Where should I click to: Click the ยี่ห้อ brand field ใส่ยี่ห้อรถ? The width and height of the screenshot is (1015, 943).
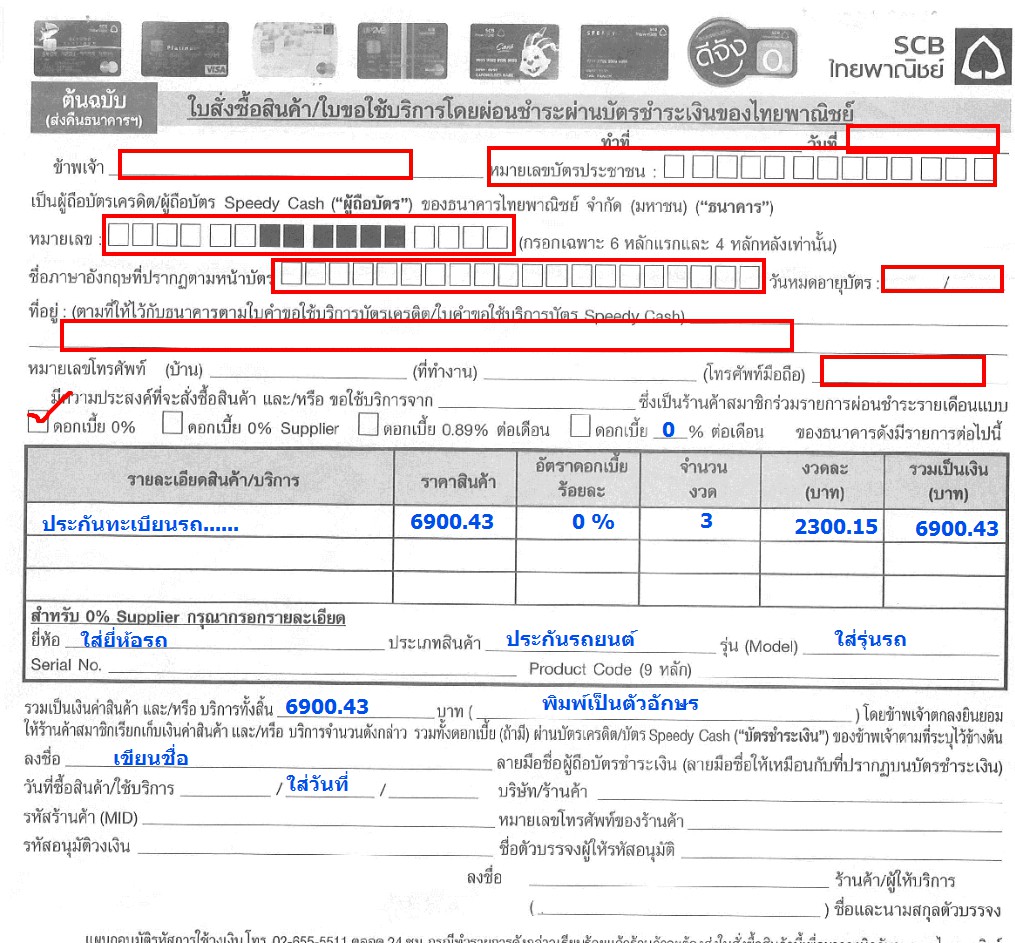coord(223,641)
